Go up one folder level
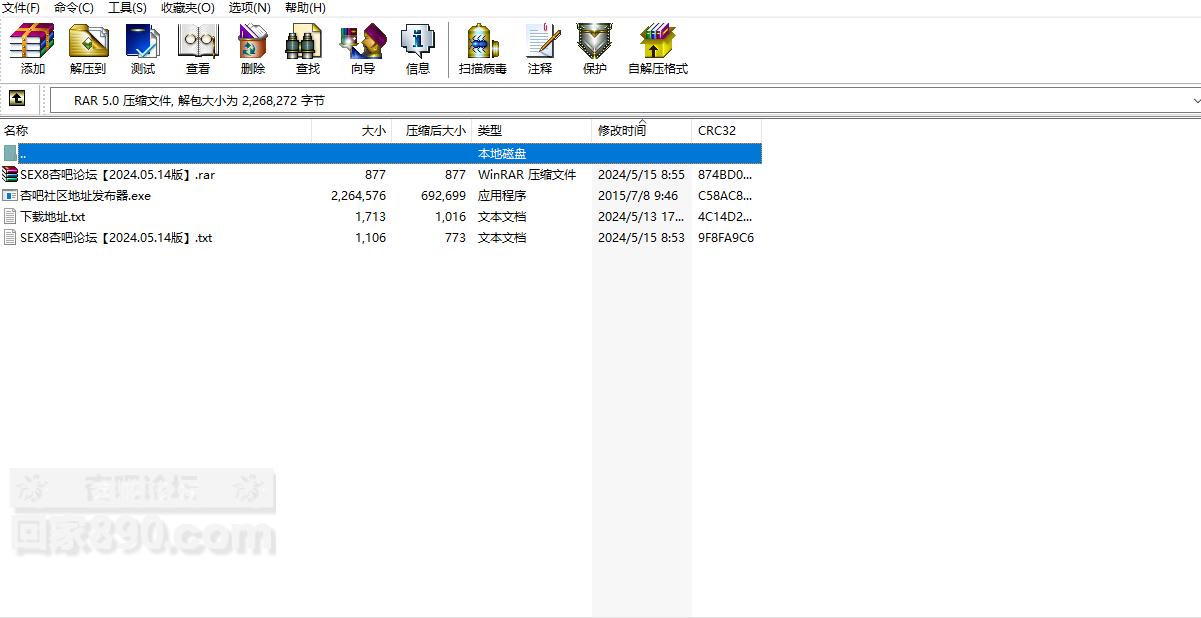 pos(17,99)
